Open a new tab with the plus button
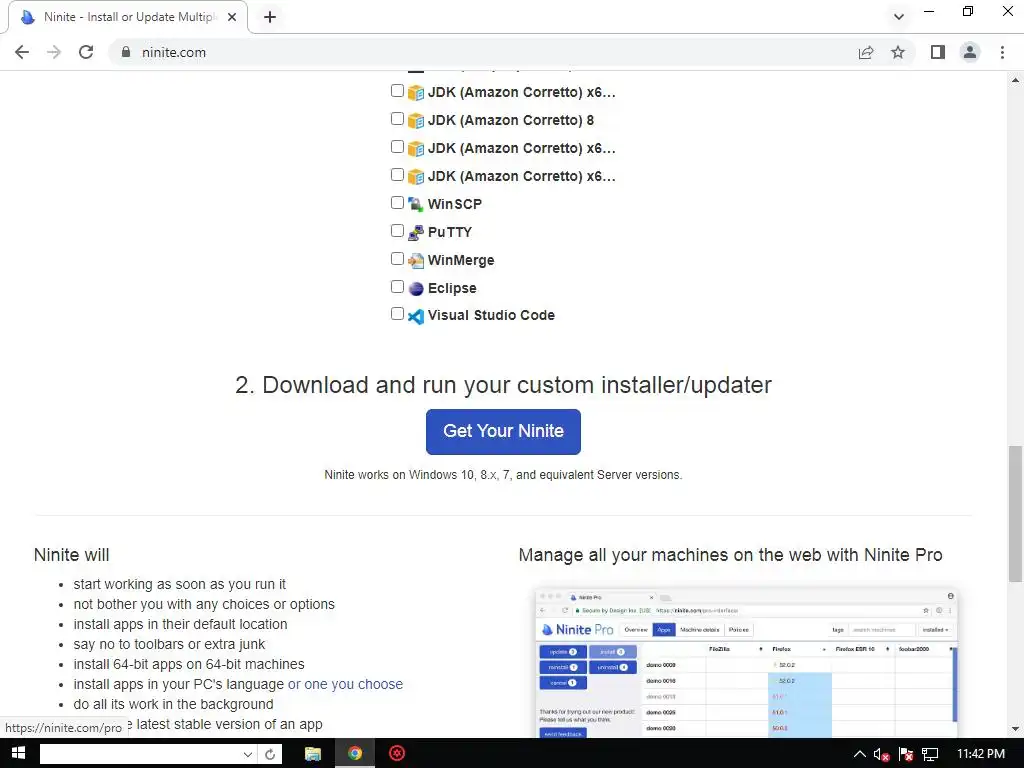Screen dimensions: 1024x768 tap(270, 17)
